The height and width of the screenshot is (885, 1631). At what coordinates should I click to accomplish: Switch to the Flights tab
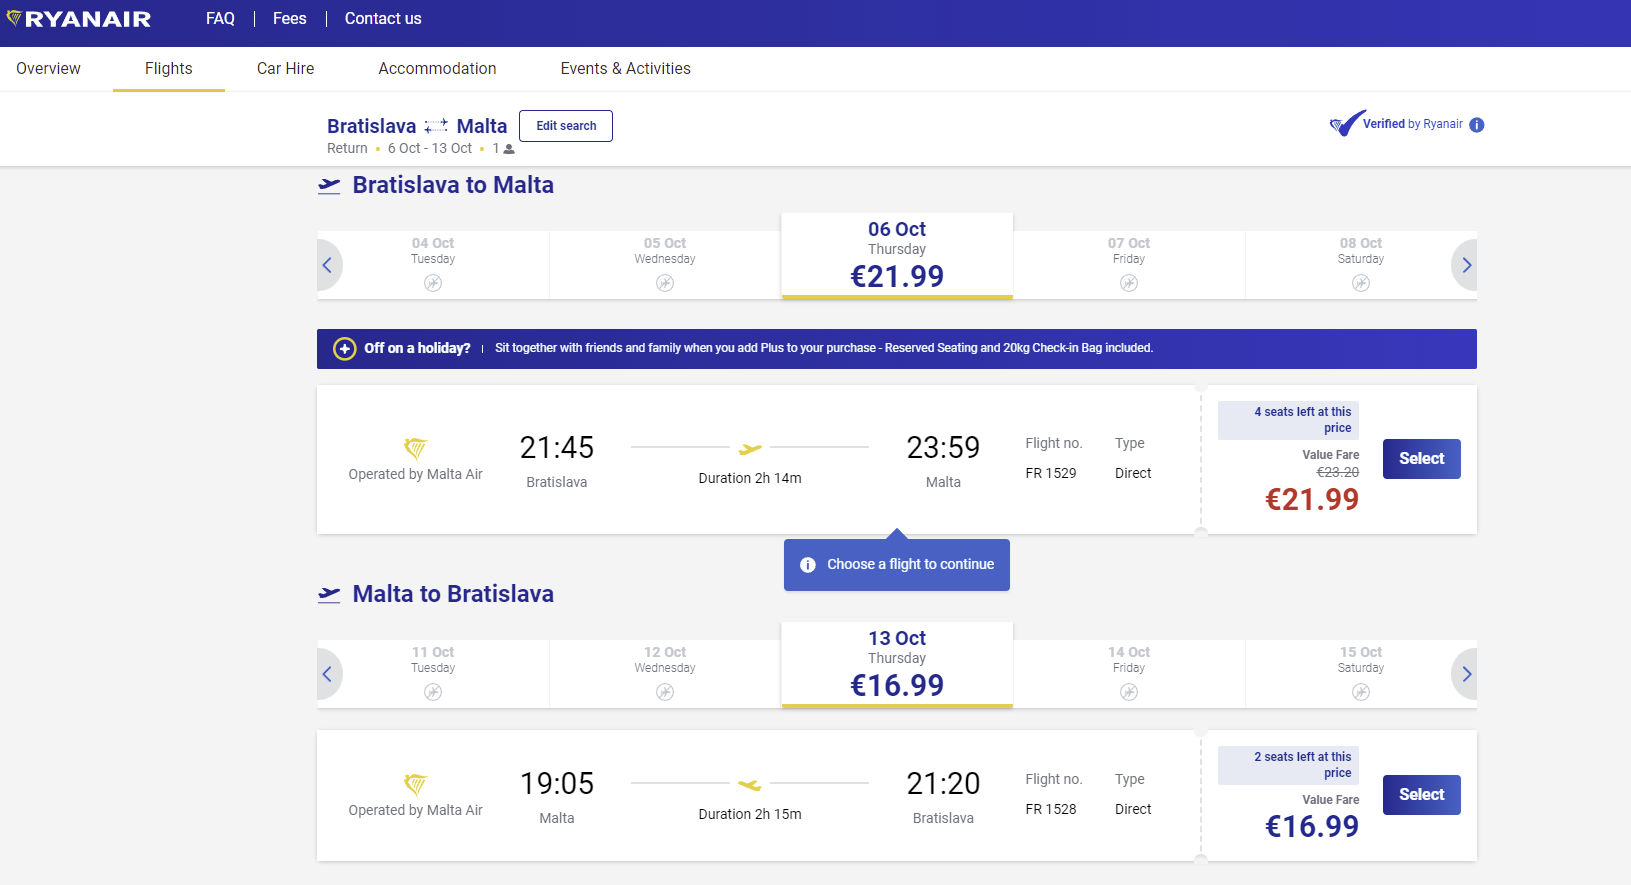point(169,68)
